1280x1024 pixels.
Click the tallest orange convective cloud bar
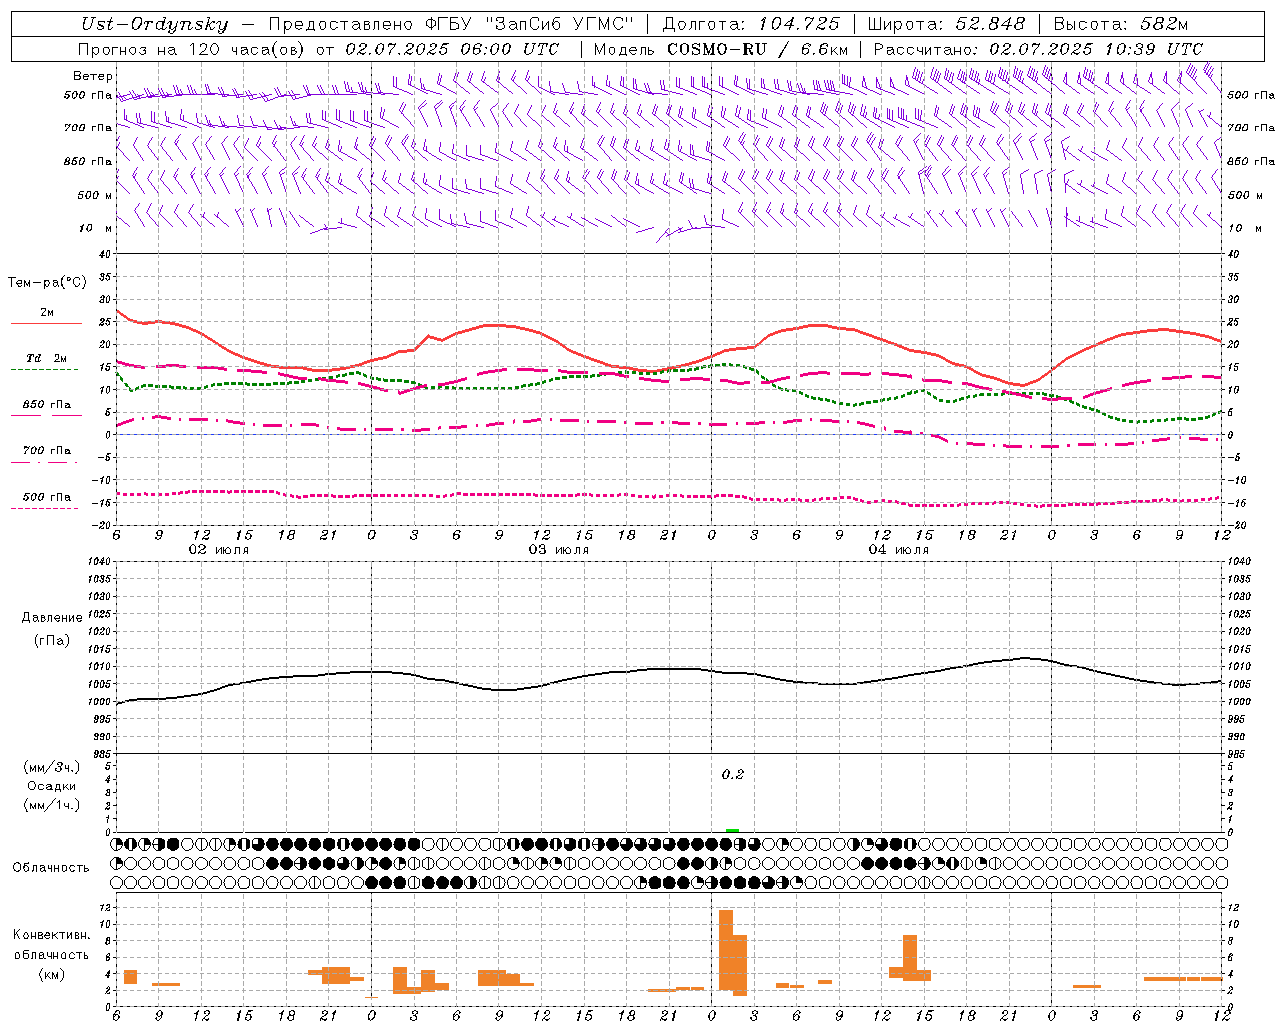726,950
